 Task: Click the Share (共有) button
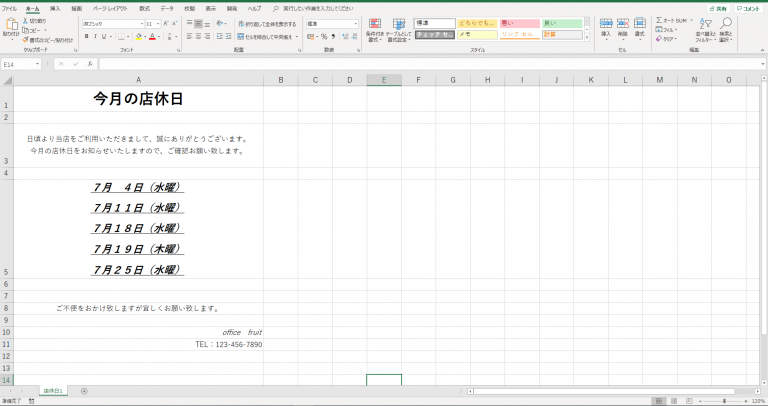716,8
